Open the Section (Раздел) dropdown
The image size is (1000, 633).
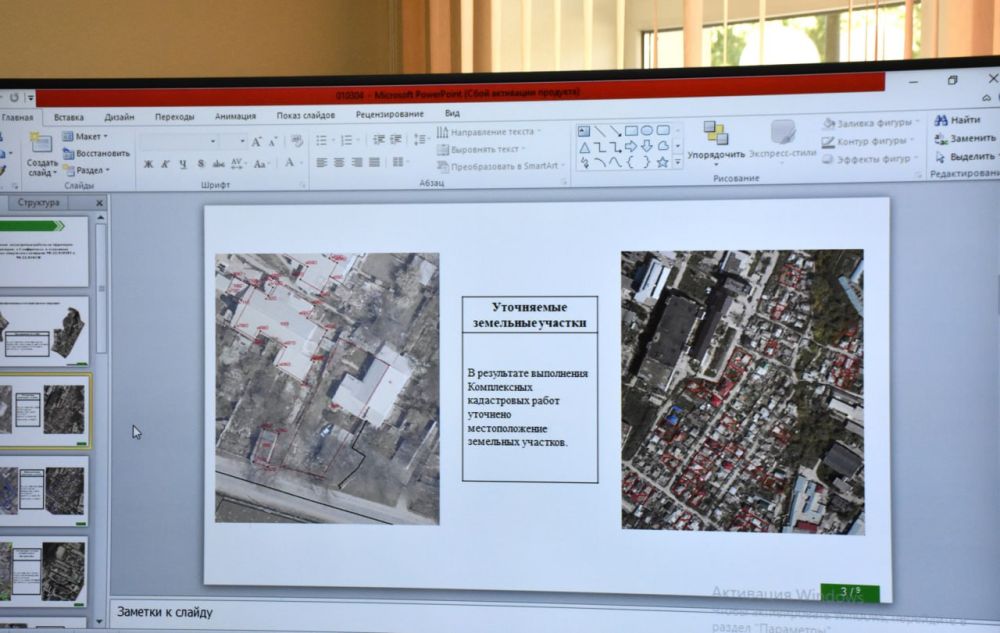tap(86, 171)
